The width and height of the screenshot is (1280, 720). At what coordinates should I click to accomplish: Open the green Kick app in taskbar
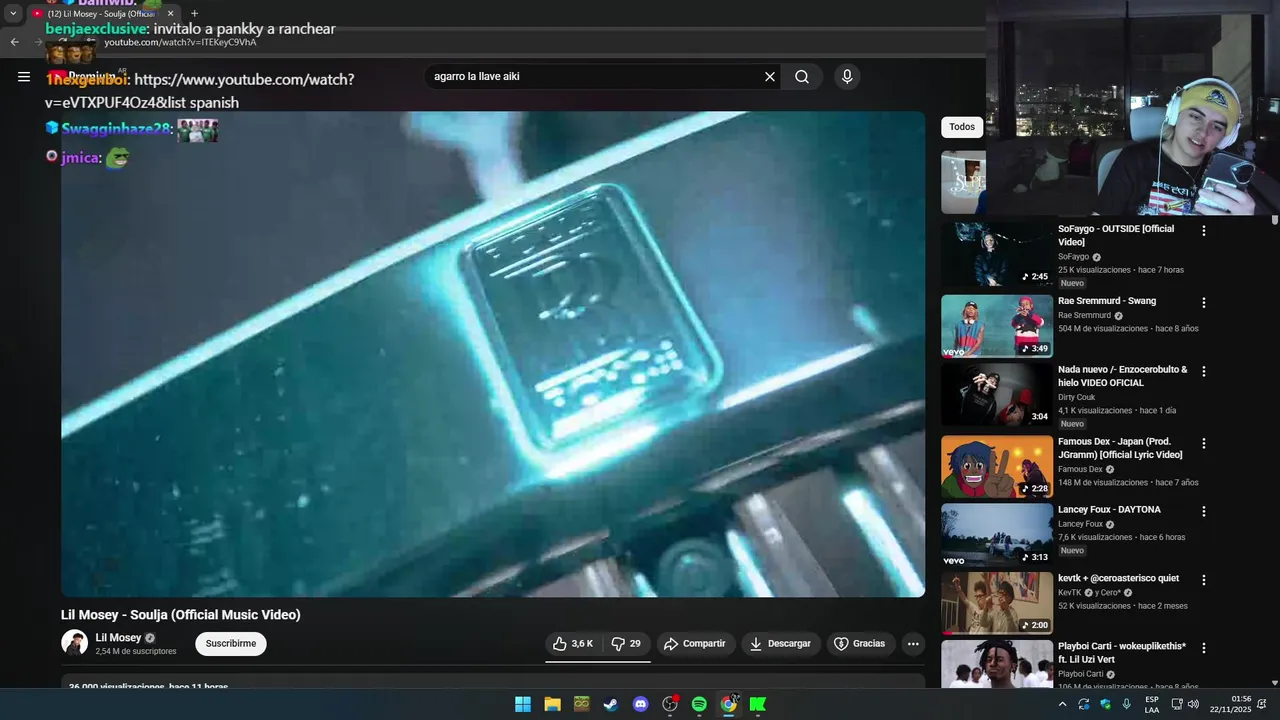pyautogui.click(x=758, y=704)
